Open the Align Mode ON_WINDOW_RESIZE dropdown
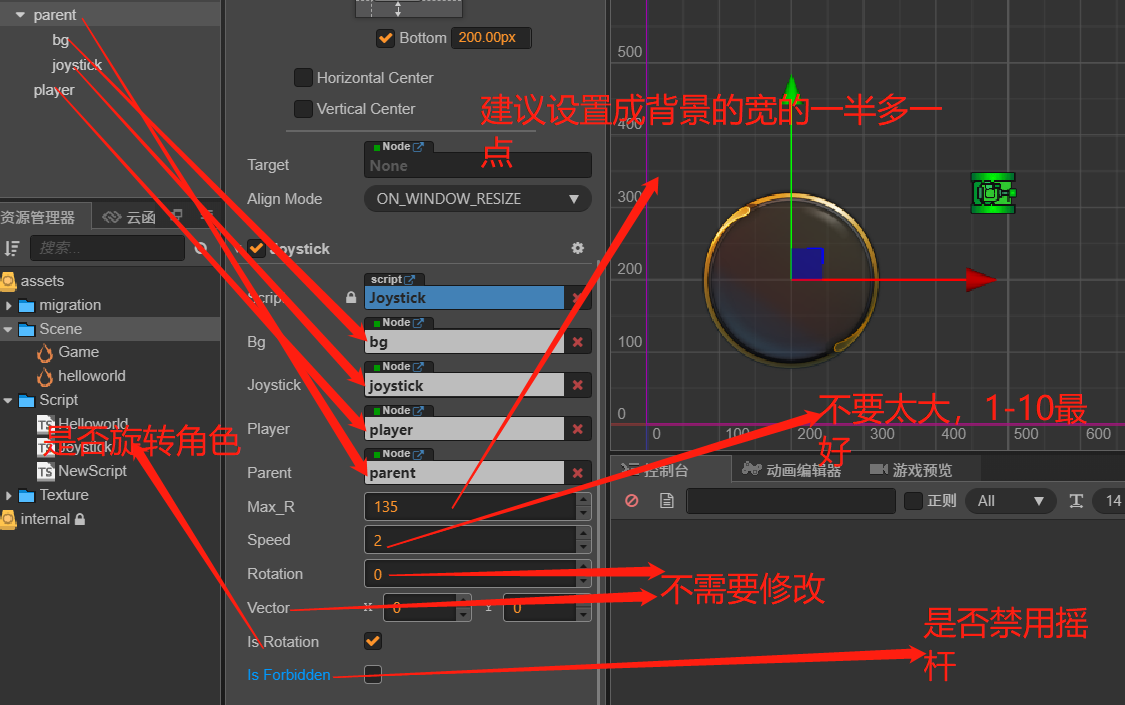1125x705 pixels. [x=478, y=199]
